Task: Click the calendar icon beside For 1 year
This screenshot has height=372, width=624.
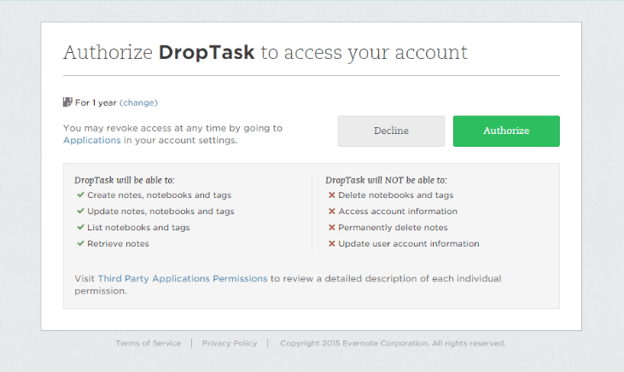Action: click(68, 102)
